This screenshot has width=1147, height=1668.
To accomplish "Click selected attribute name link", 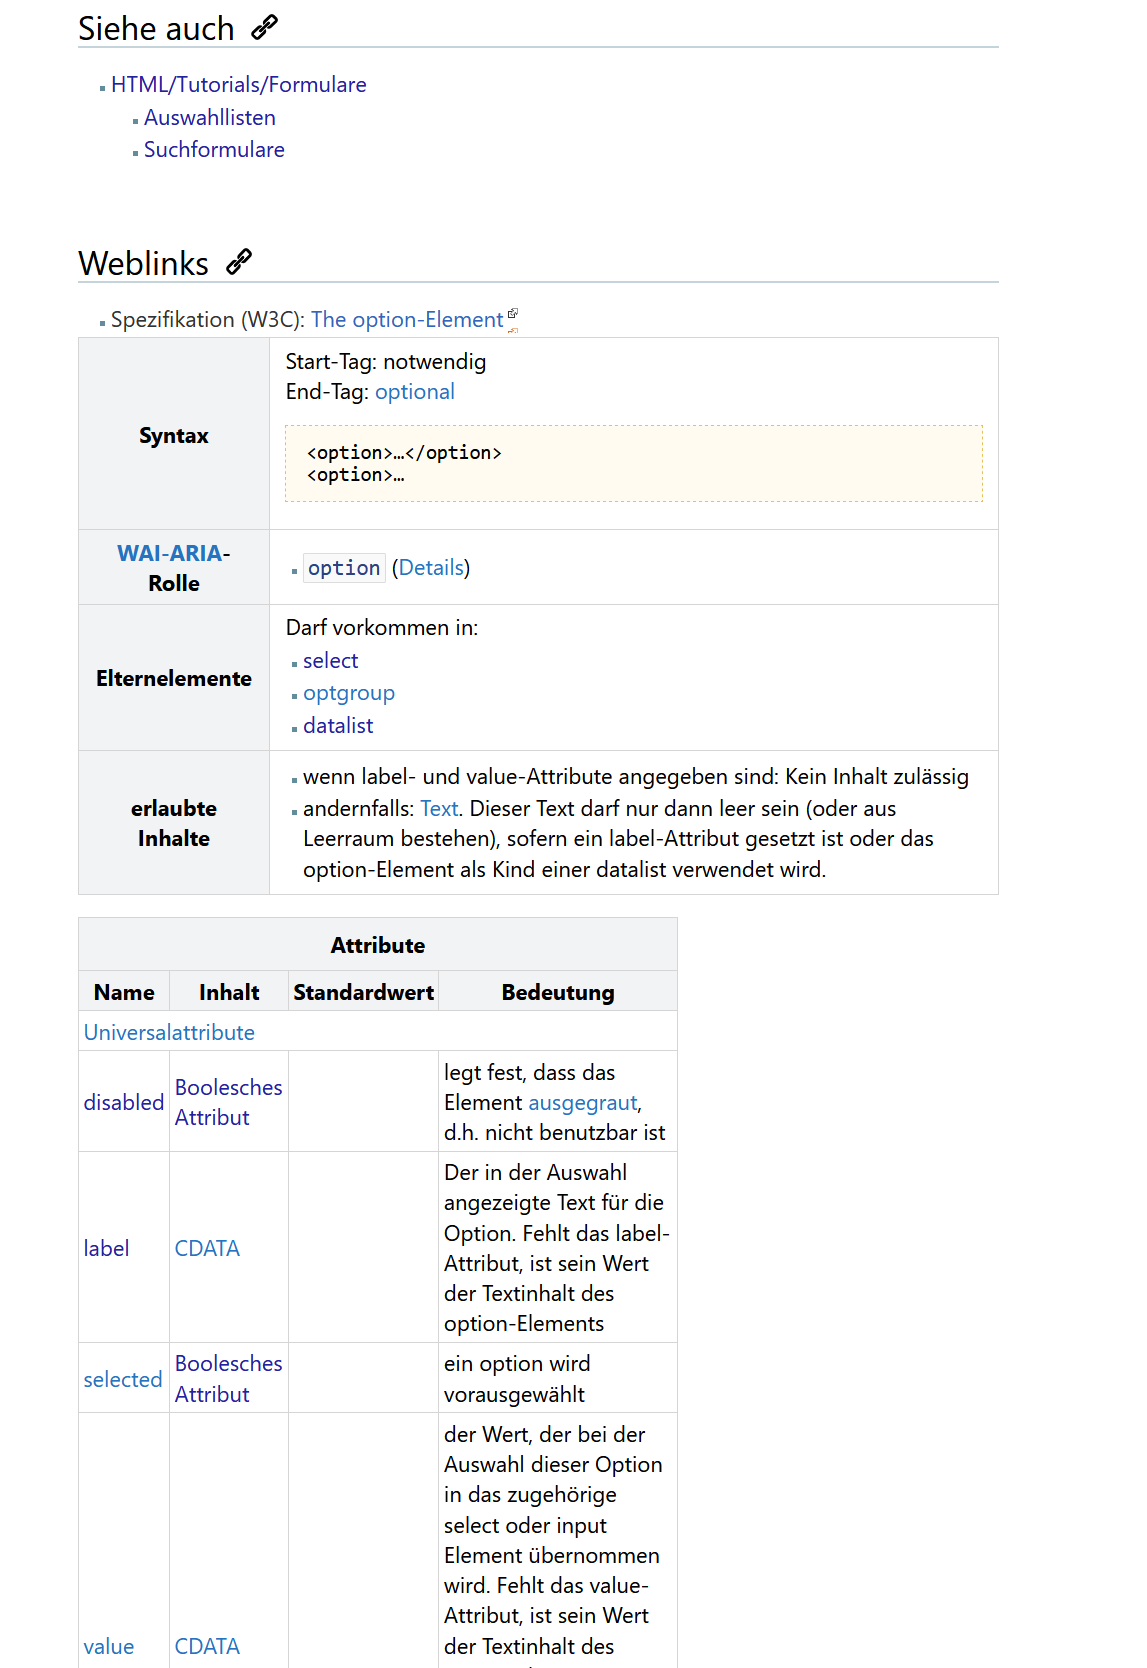I will point(122,1380).
